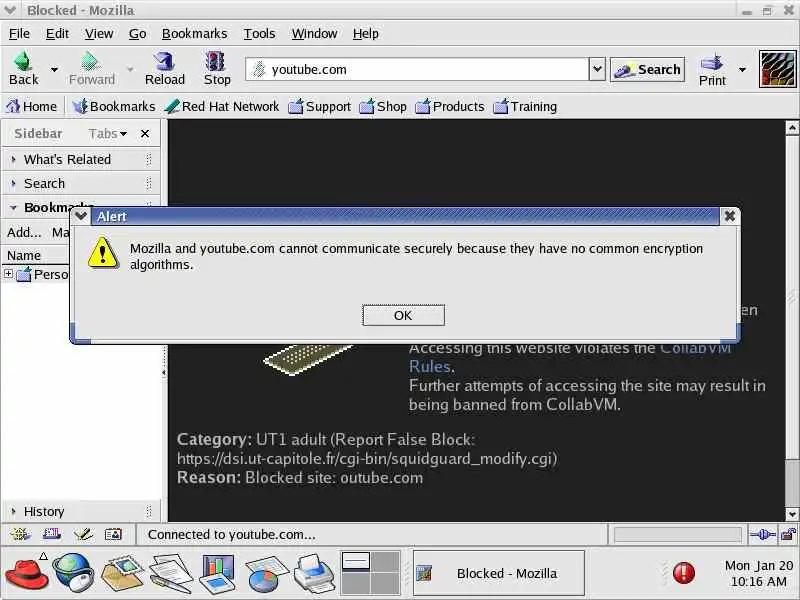The height and width of the screenshot is (600, 800).
Task: Open the Tools menu
Action: click(259, 34)
